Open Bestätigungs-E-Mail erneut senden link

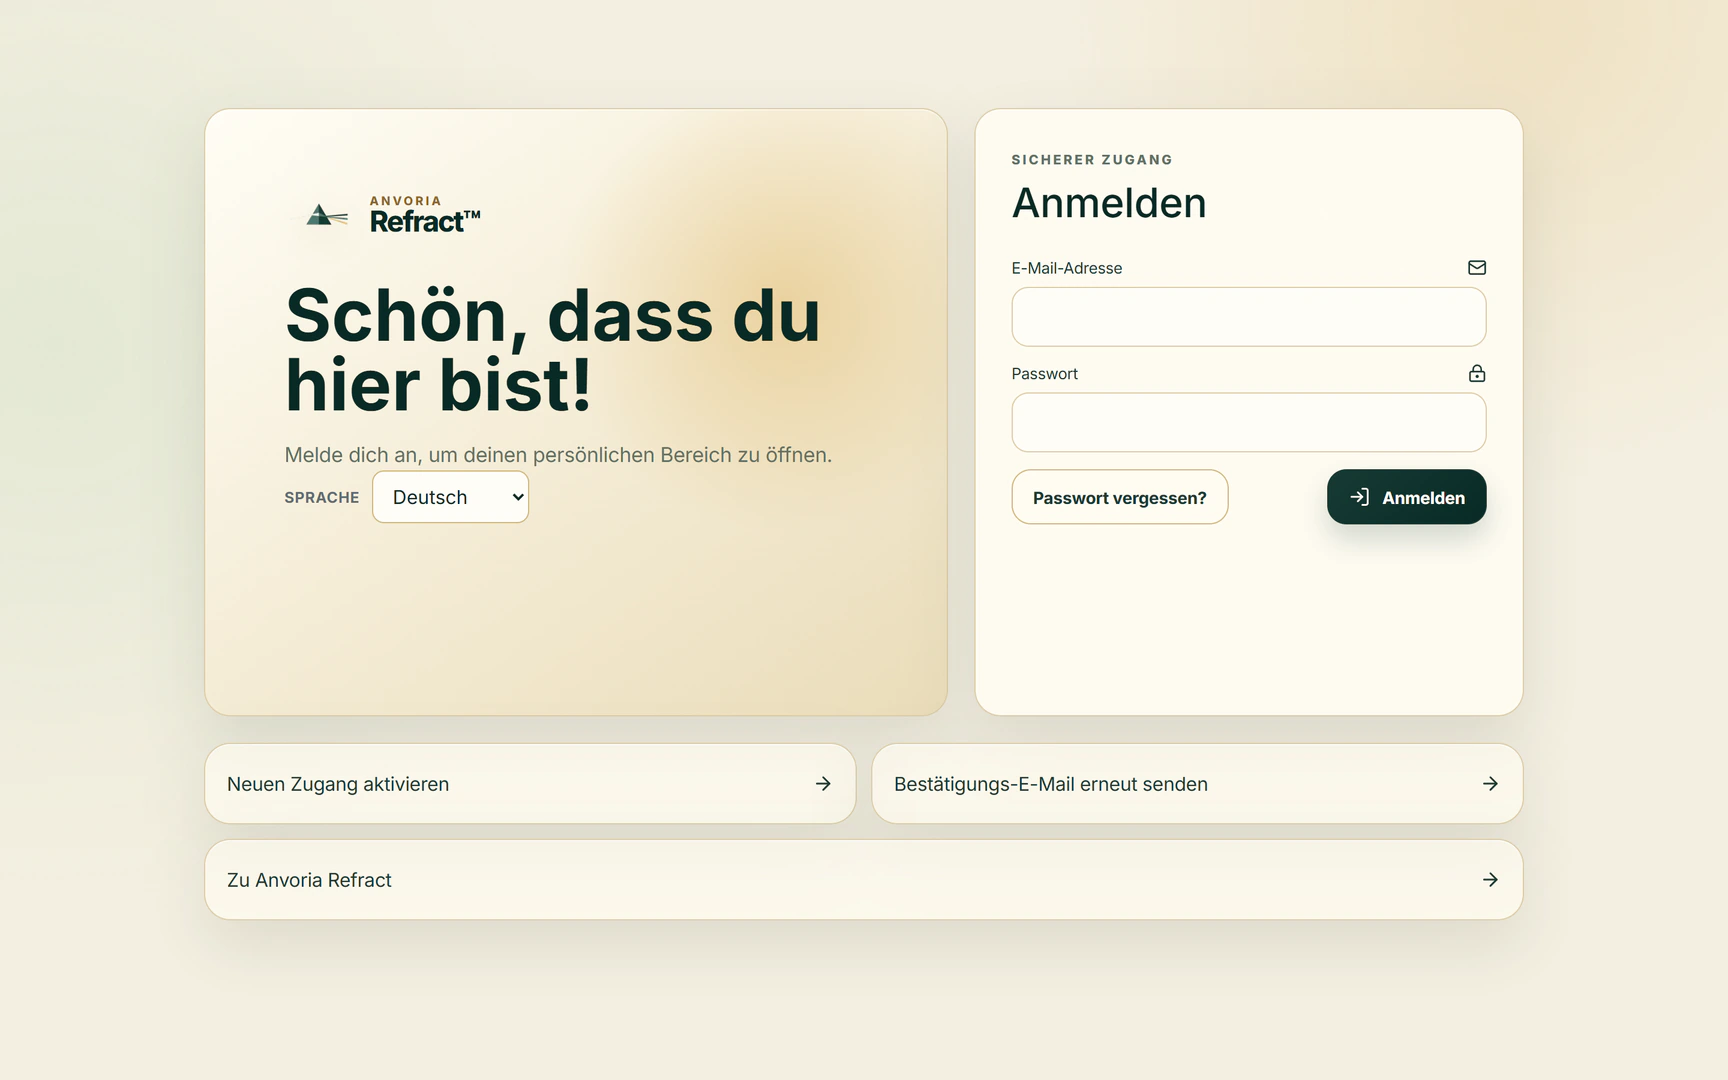[1197, 784]
